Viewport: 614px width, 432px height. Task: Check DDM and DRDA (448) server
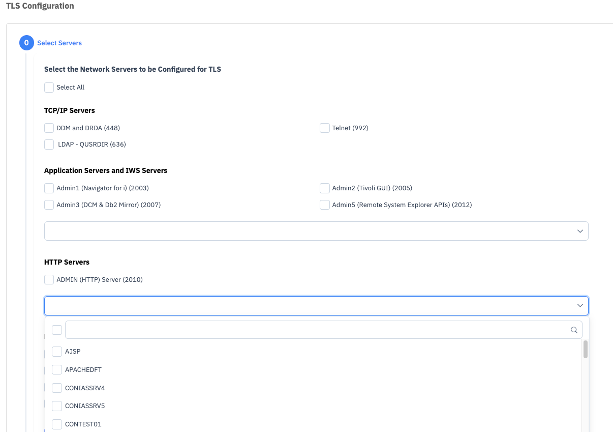click(49, 128)
